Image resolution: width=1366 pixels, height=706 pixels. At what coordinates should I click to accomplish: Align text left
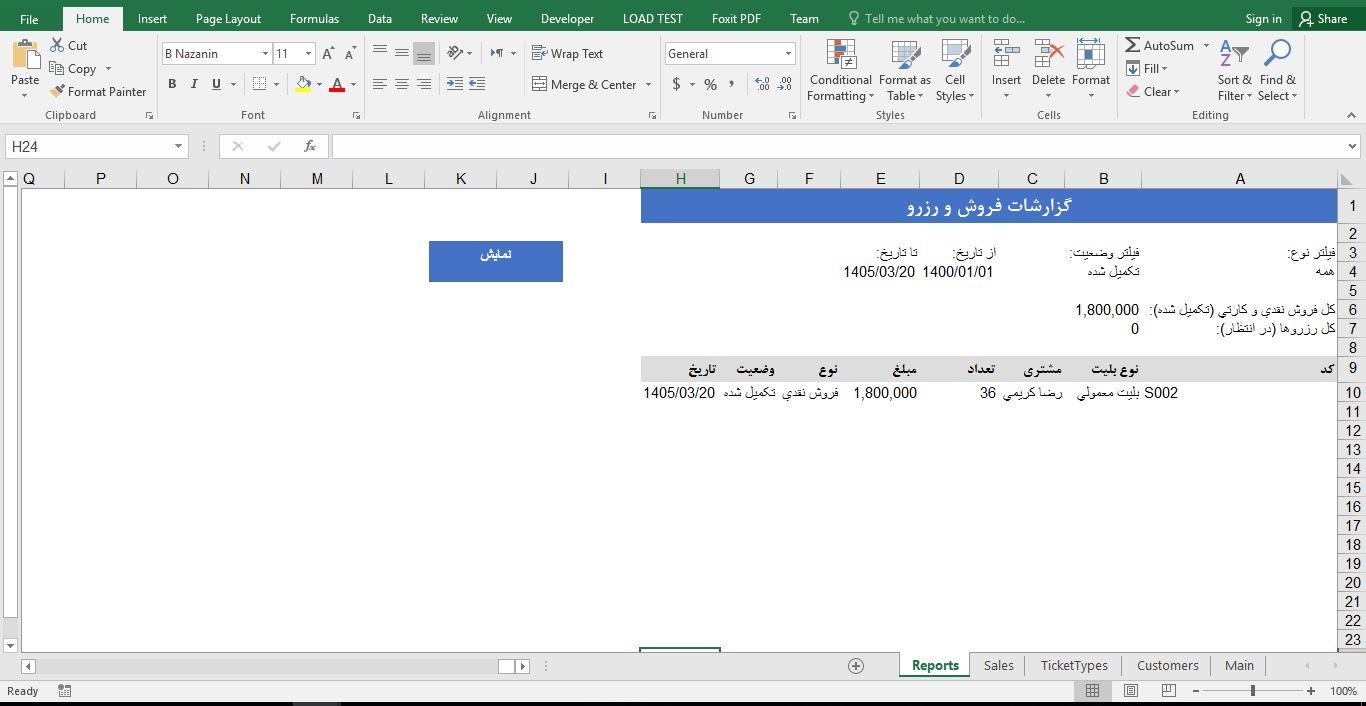[x=380, y=84]
